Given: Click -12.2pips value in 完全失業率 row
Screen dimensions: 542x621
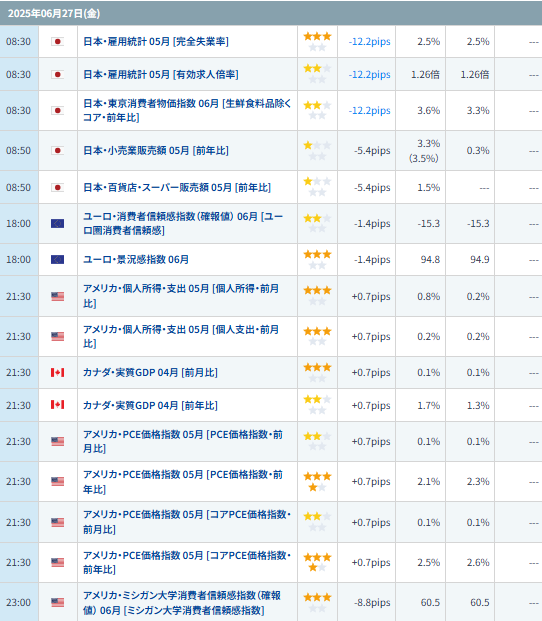Looking at the screenshot, I should coord(369,42).
